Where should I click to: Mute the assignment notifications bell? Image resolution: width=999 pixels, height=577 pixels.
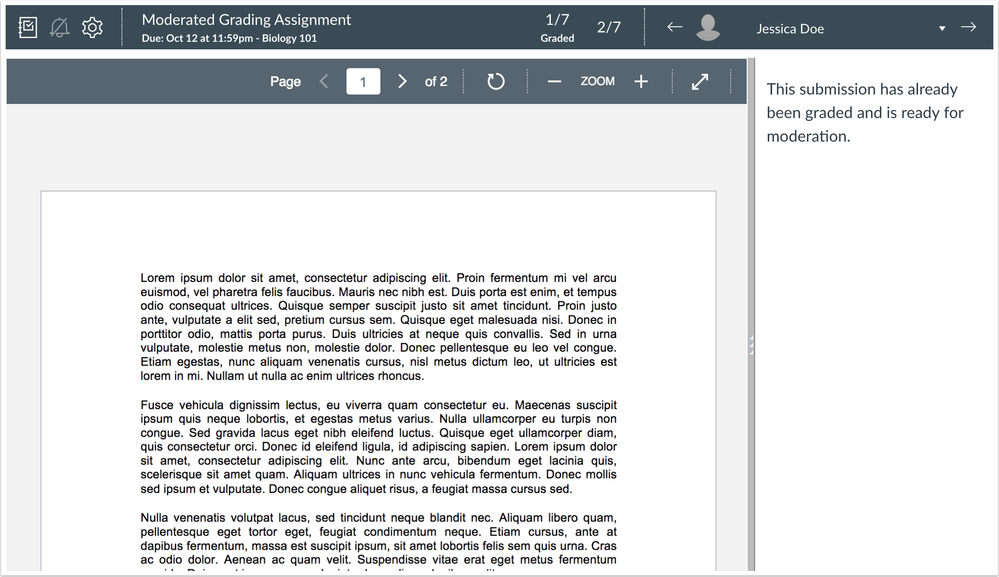point(60,27)
